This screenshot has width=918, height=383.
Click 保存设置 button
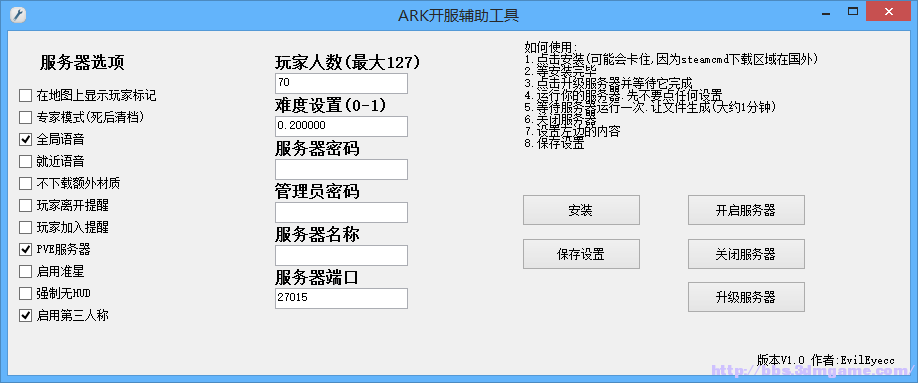581,254
